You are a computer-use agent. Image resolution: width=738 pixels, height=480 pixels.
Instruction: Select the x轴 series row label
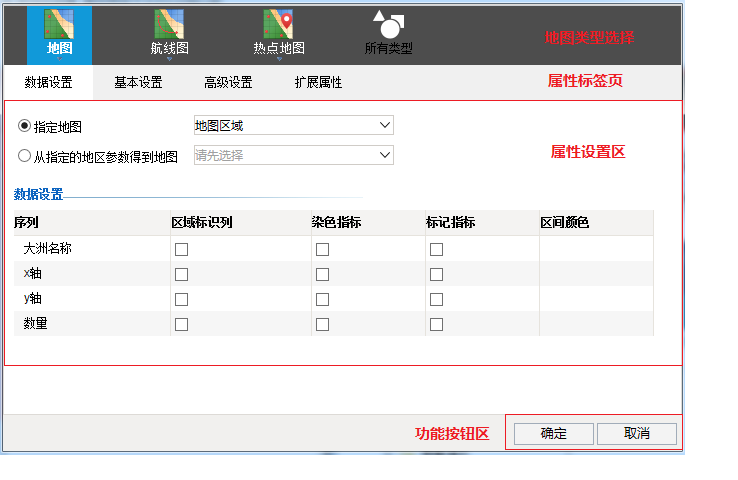[x=32, y=273]
